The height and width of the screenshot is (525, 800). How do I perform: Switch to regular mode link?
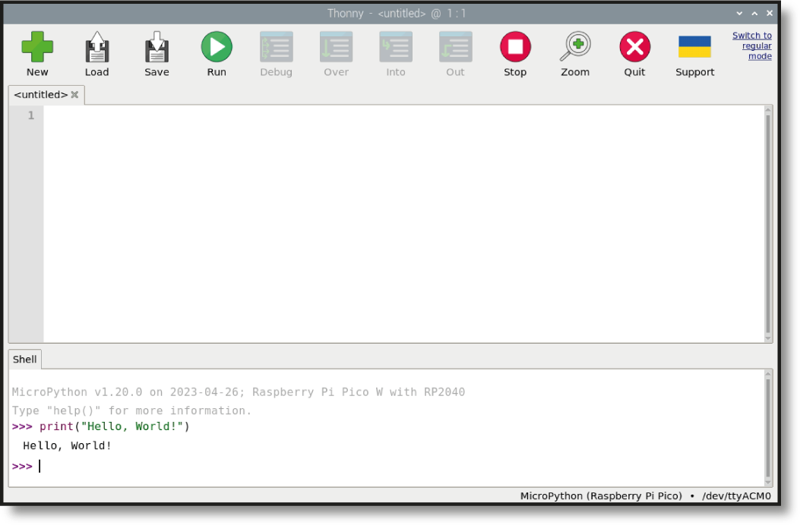[x=752, y=46]
